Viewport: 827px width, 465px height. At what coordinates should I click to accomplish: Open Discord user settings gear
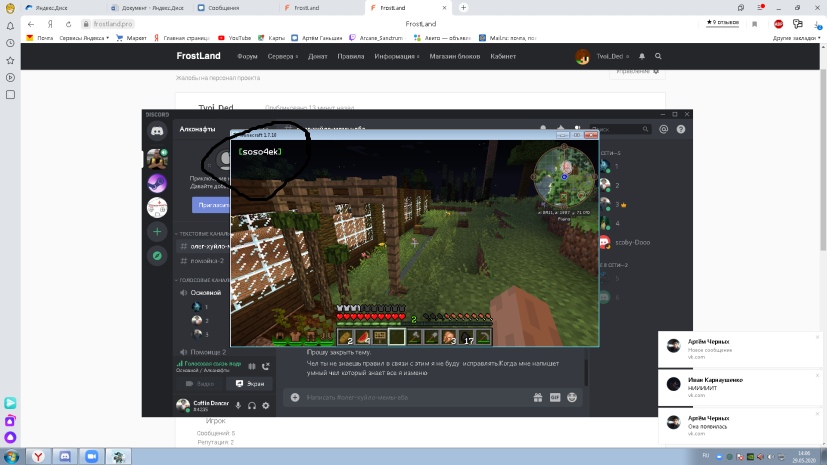[266, 405]
